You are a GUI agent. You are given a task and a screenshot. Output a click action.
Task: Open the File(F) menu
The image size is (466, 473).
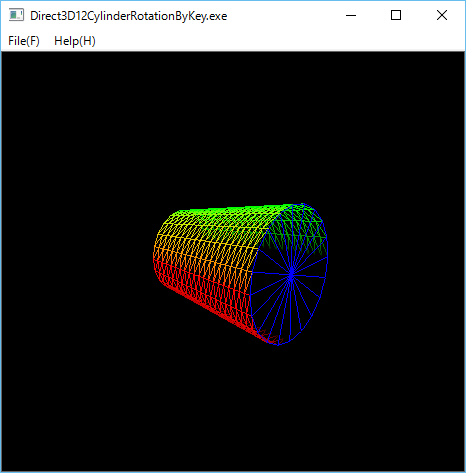click(x=24, y=41)
